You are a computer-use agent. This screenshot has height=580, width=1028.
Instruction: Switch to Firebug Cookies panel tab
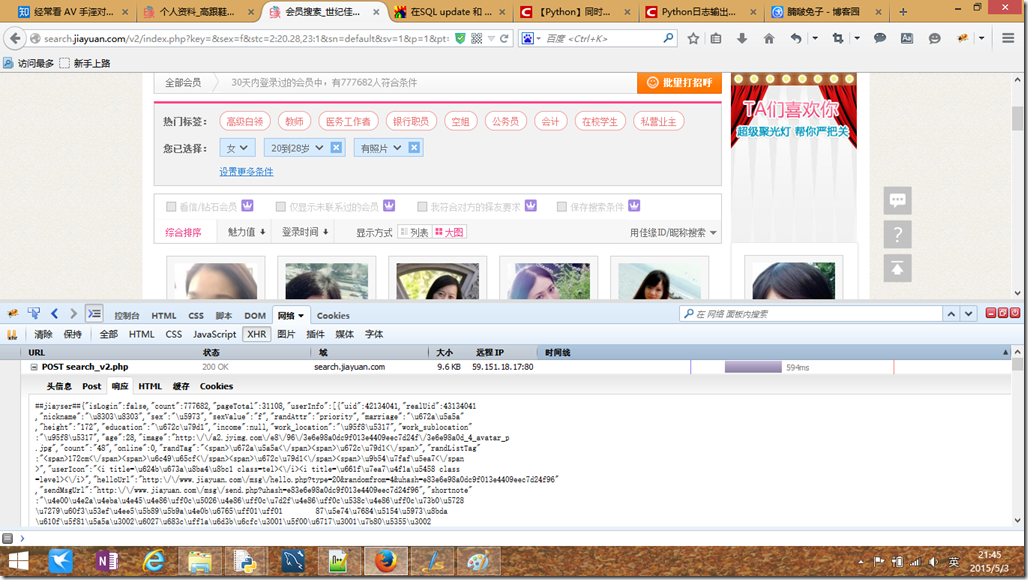[x=333, y=316]
